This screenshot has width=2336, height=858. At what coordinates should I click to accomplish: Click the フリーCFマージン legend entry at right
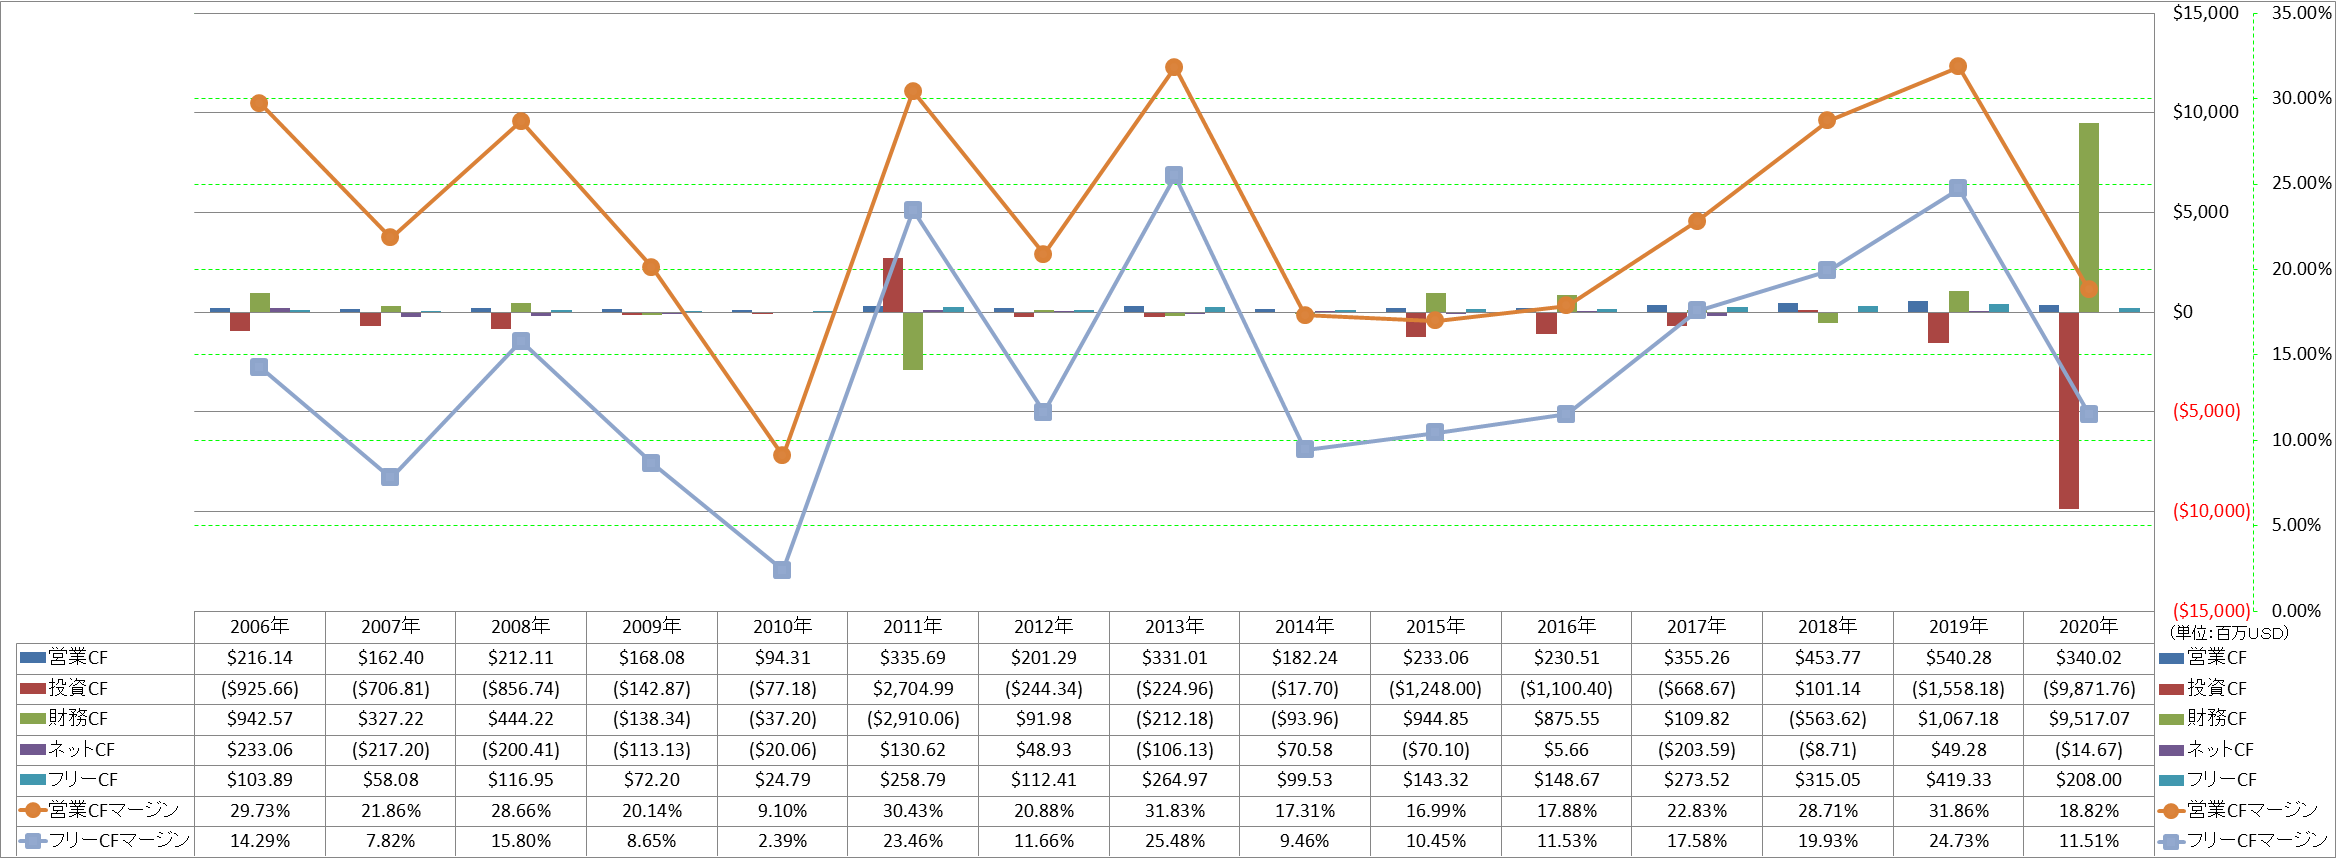click(2243, 841)
